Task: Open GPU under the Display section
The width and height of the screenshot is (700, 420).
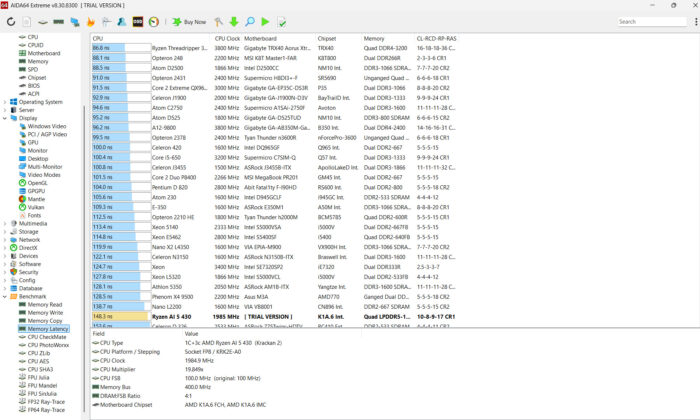Action: (33, 142)
